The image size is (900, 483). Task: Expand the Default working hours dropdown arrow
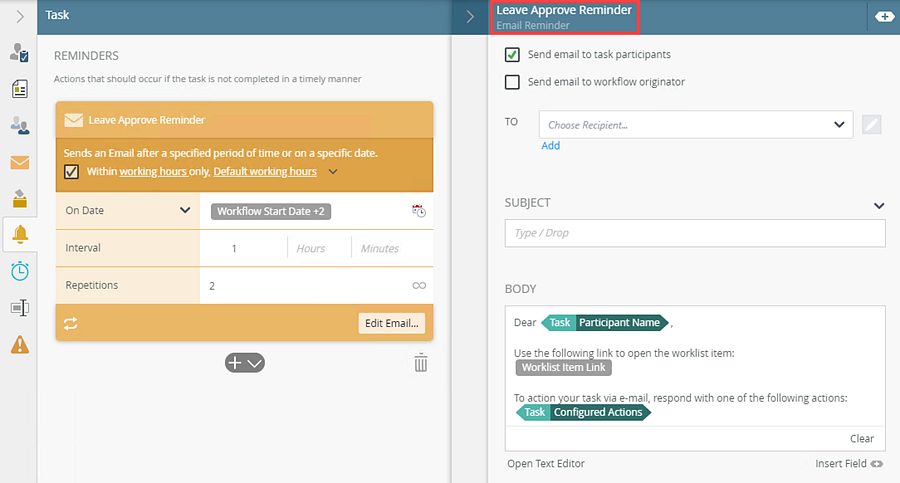[x=333, y=172]
